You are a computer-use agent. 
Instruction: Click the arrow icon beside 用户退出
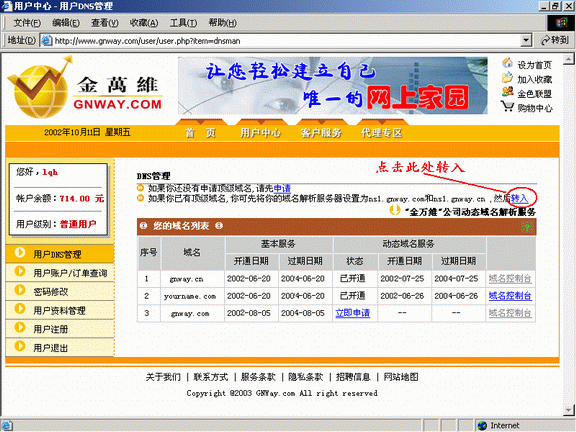click(x=20, y=346)
